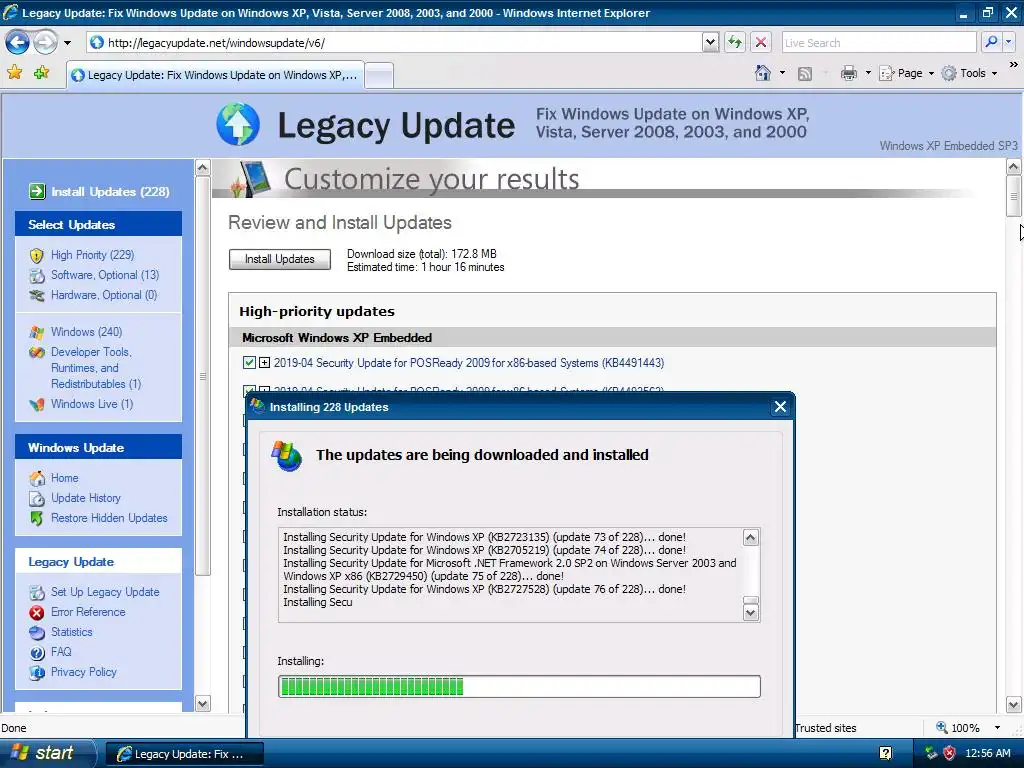This screenshot has height=768, width=1024.
Task: Click the Legacy Update globe logo
Action: [238, 124]
